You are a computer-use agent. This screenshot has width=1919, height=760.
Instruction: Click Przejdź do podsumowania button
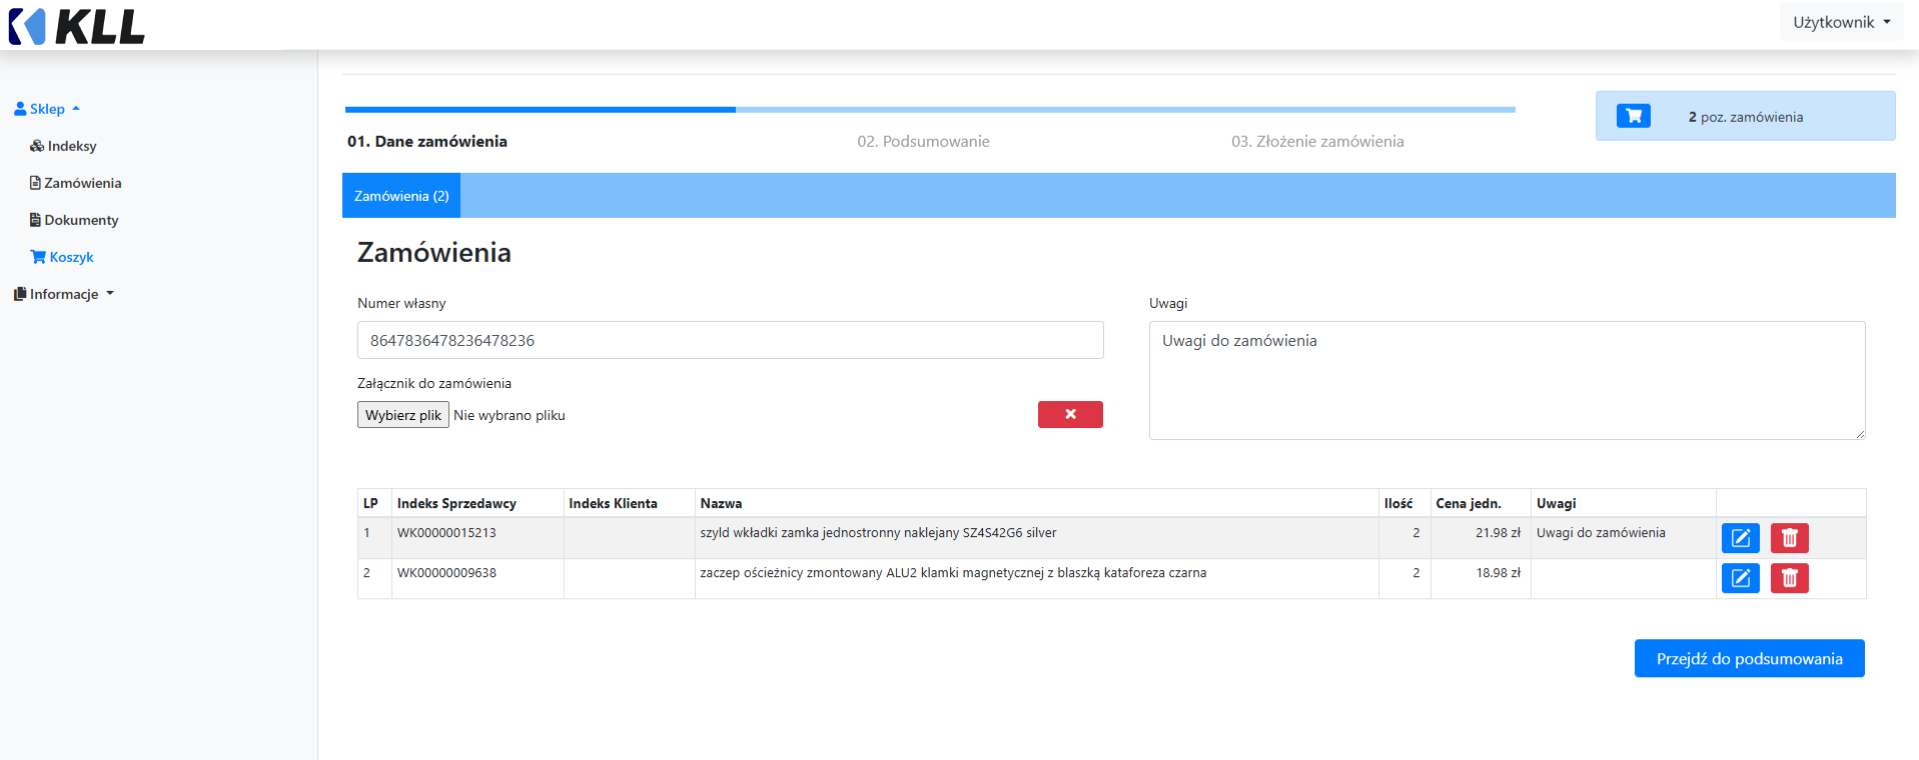1748,658
